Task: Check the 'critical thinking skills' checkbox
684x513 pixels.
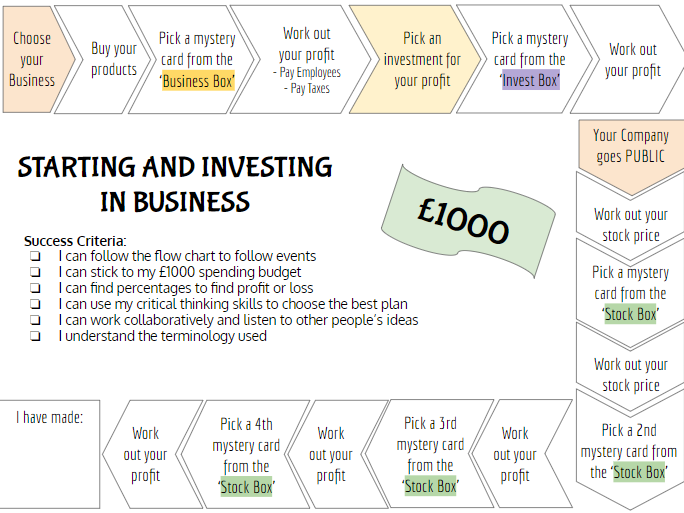Action: pos(35,304)
